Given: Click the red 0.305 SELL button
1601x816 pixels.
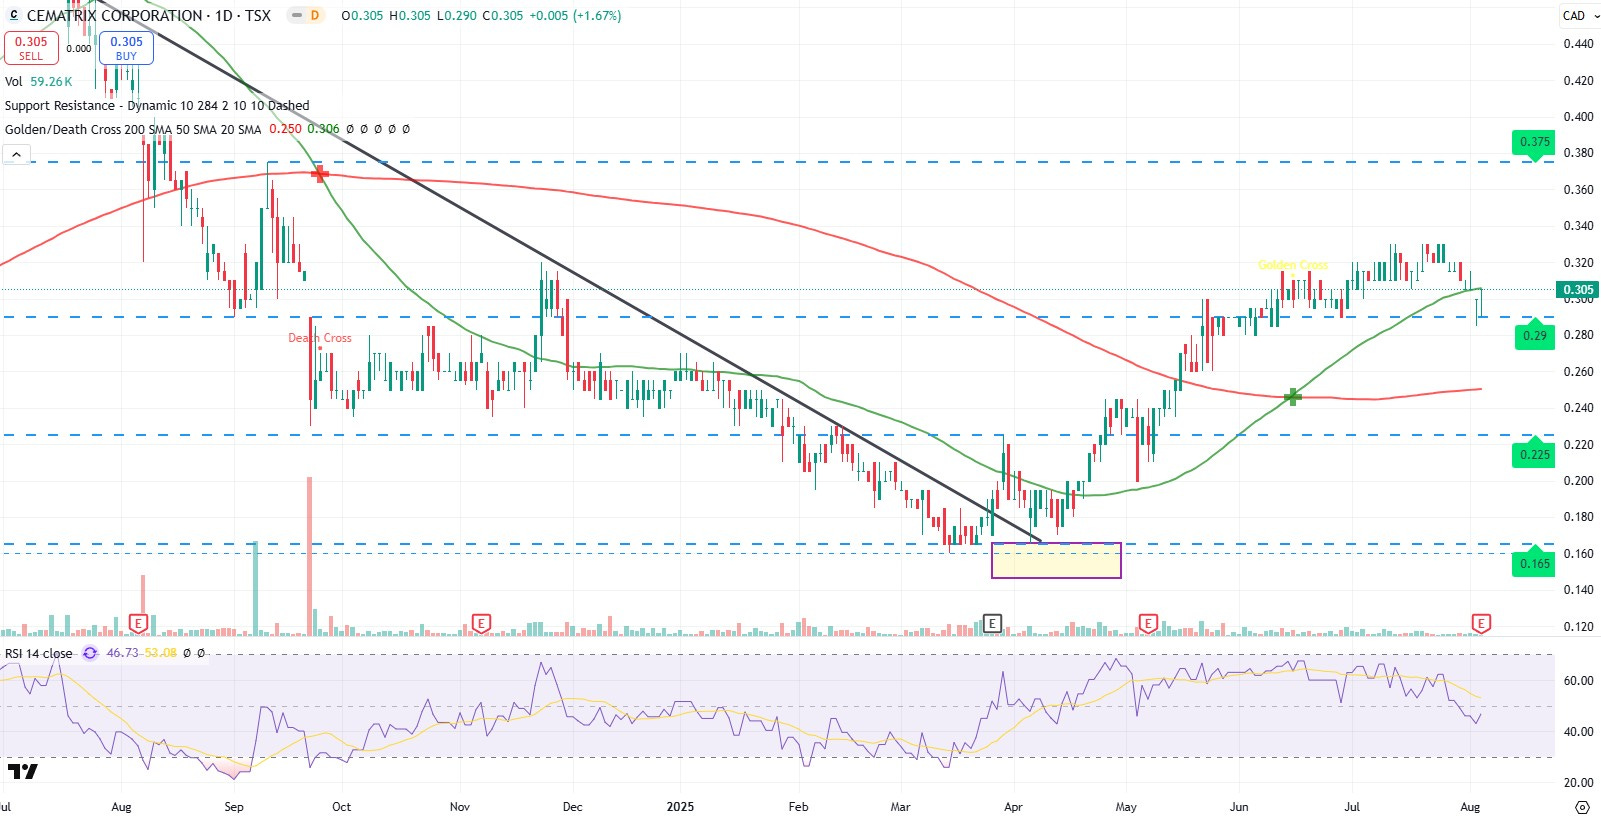Looking at the screenshot, I should [x=31, y=48].
